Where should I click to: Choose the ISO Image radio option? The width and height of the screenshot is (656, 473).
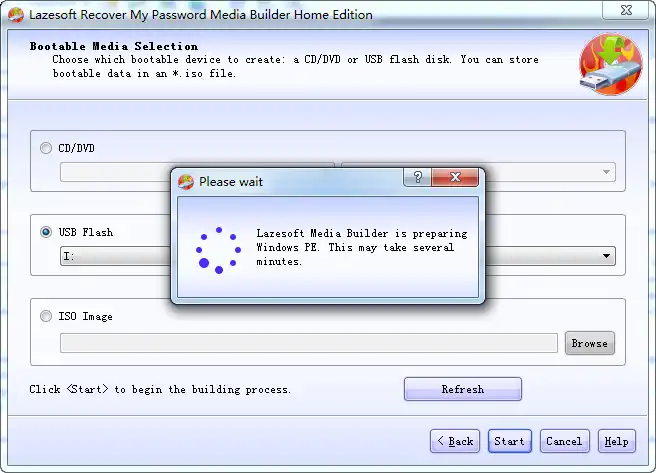point(46,316)
